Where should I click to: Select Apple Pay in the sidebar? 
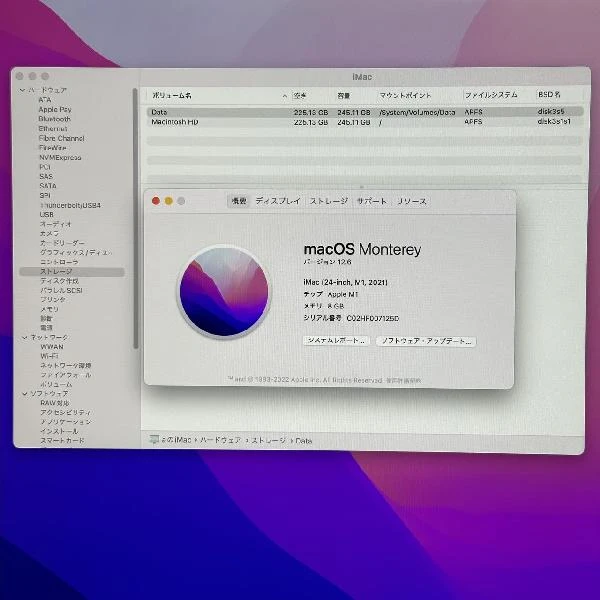coord(55,109)
